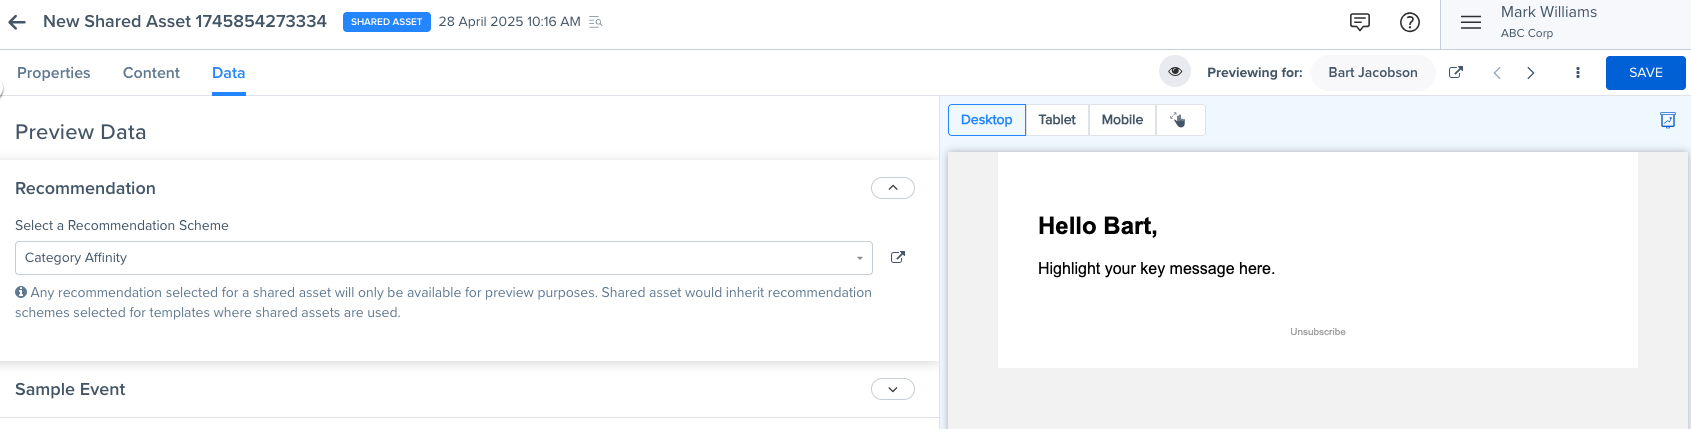Image resolution: width=1691 pixels, height=429 pixels.
Task: Click the icon at the preview pane's top right
Action: 1668,120
